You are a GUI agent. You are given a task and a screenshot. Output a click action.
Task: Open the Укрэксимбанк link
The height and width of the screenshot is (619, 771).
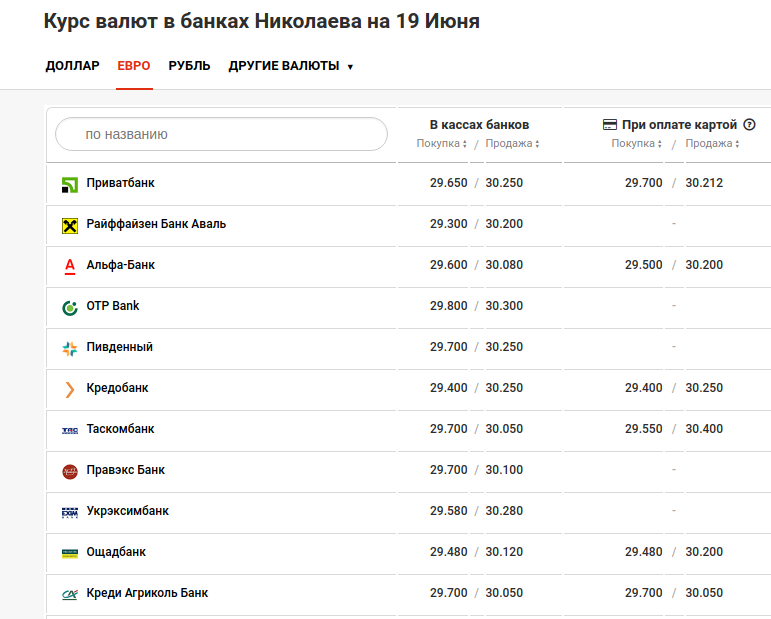pos(127,511)
